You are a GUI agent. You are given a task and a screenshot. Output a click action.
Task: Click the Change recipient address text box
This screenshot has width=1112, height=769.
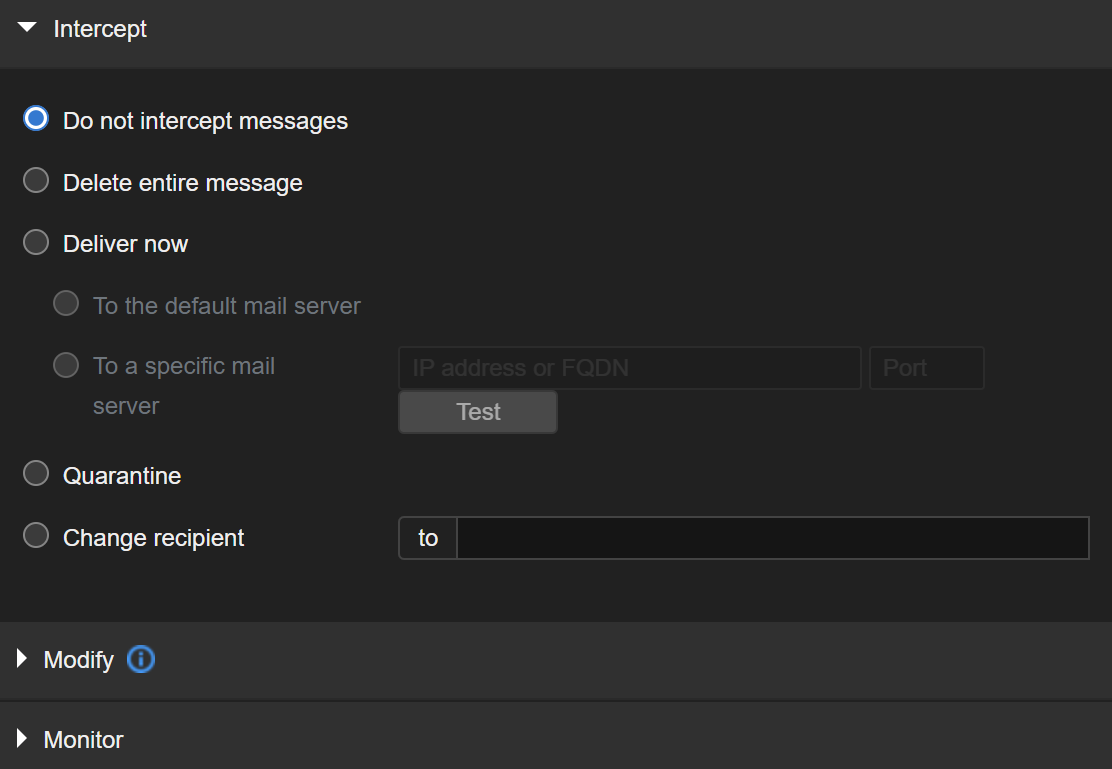pyautogui.click(x=772, y=538)
